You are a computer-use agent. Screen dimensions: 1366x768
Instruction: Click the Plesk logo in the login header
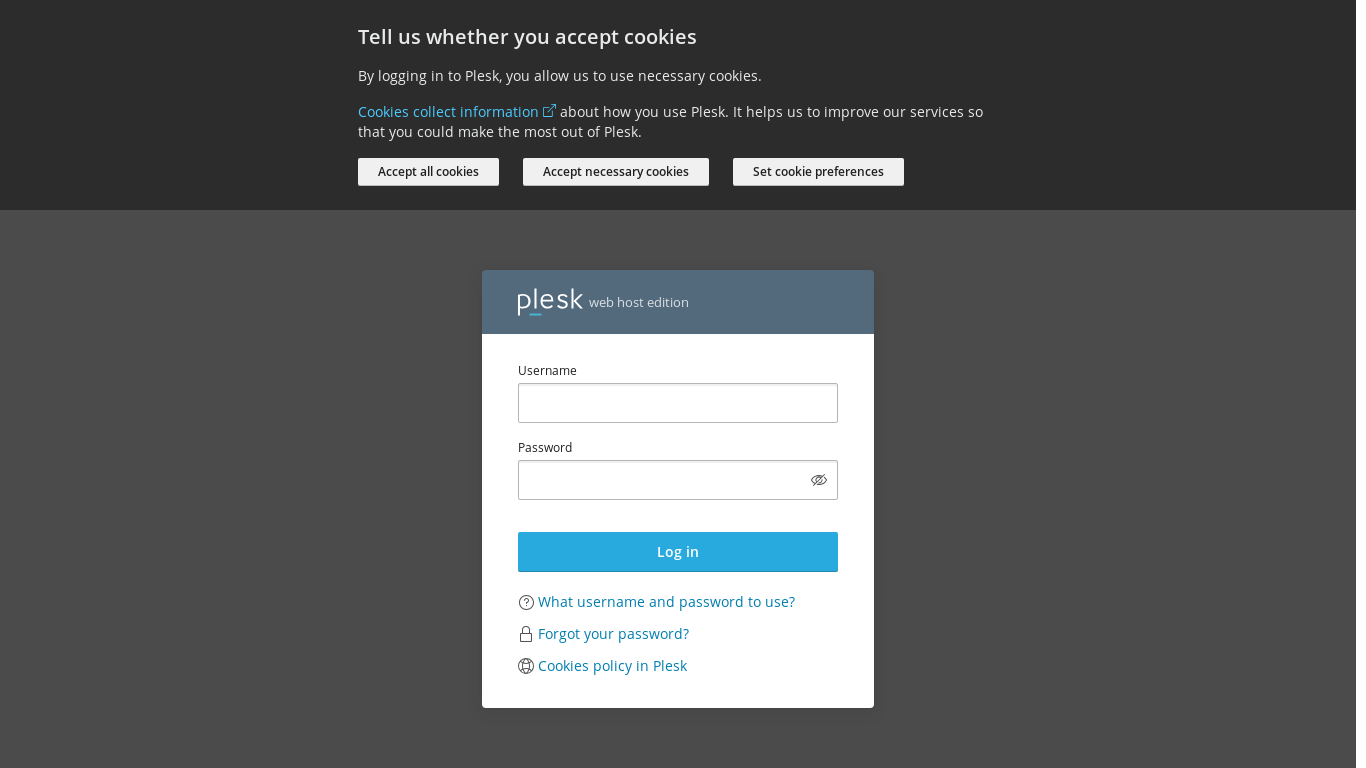point(550,302)
